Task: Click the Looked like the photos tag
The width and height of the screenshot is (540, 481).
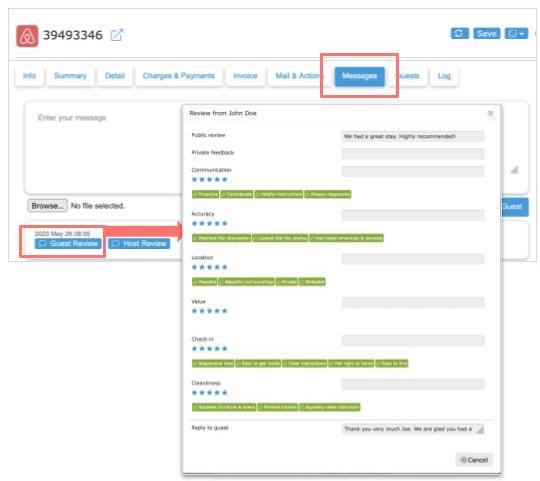Action: pyautogui.click(x=280, y=238)
